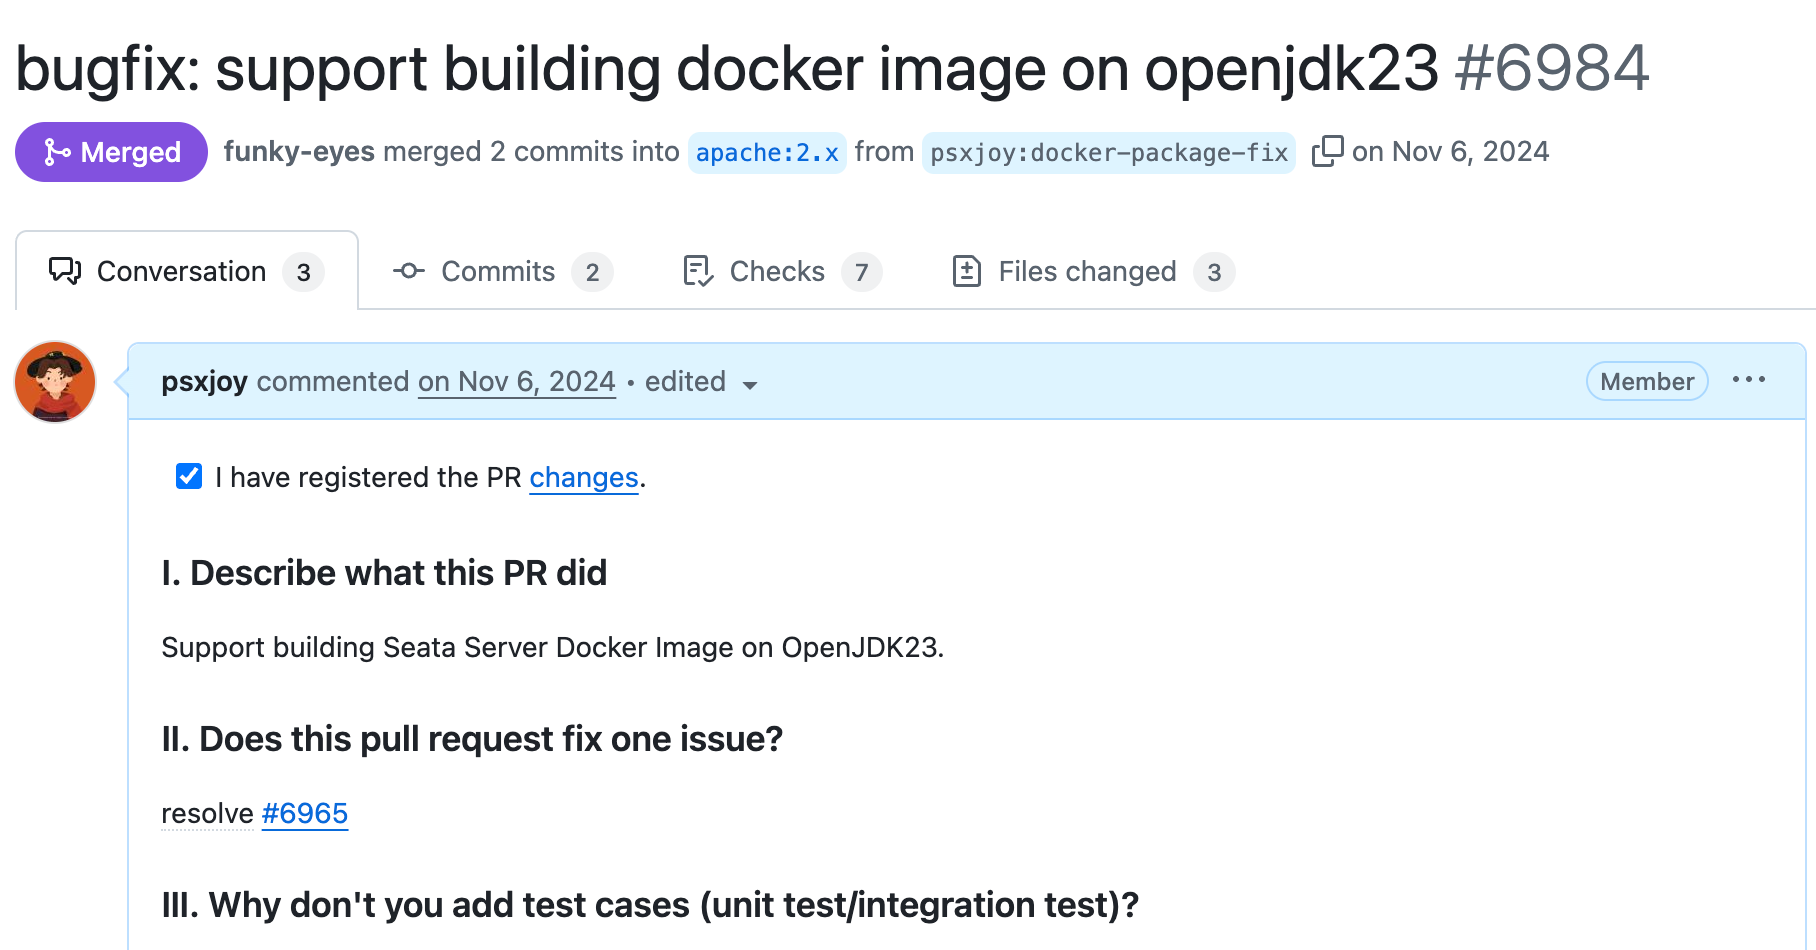Open issue #6965
This screenshot has height=950, width=1816.
coord(305,813)
